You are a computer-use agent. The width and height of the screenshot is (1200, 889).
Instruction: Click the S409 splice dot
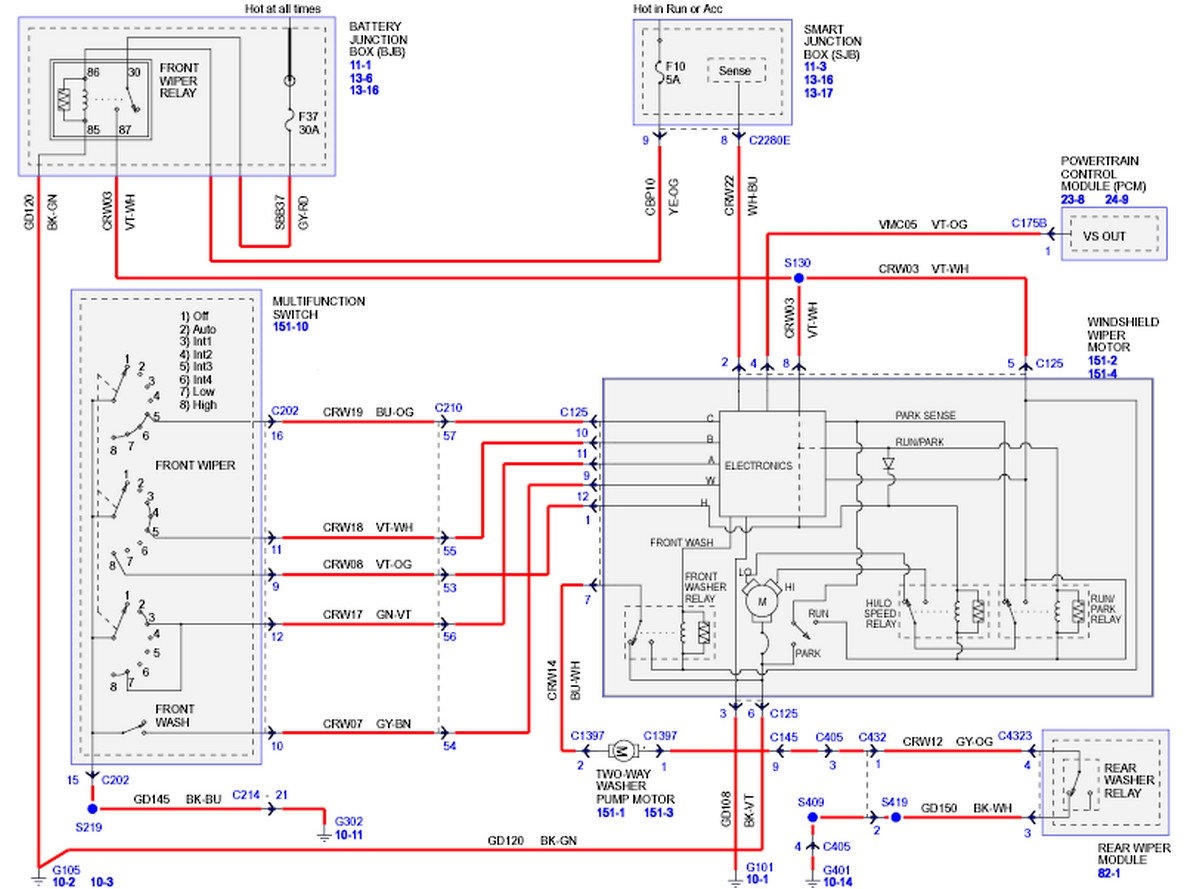813,817
